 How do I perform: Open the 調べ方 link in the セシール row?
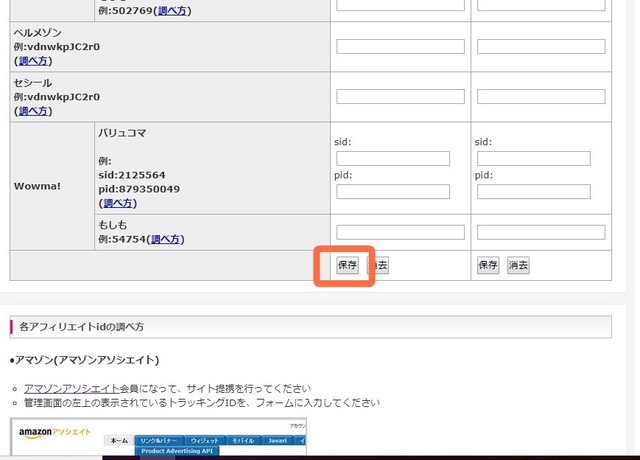(x=33, y=111)
